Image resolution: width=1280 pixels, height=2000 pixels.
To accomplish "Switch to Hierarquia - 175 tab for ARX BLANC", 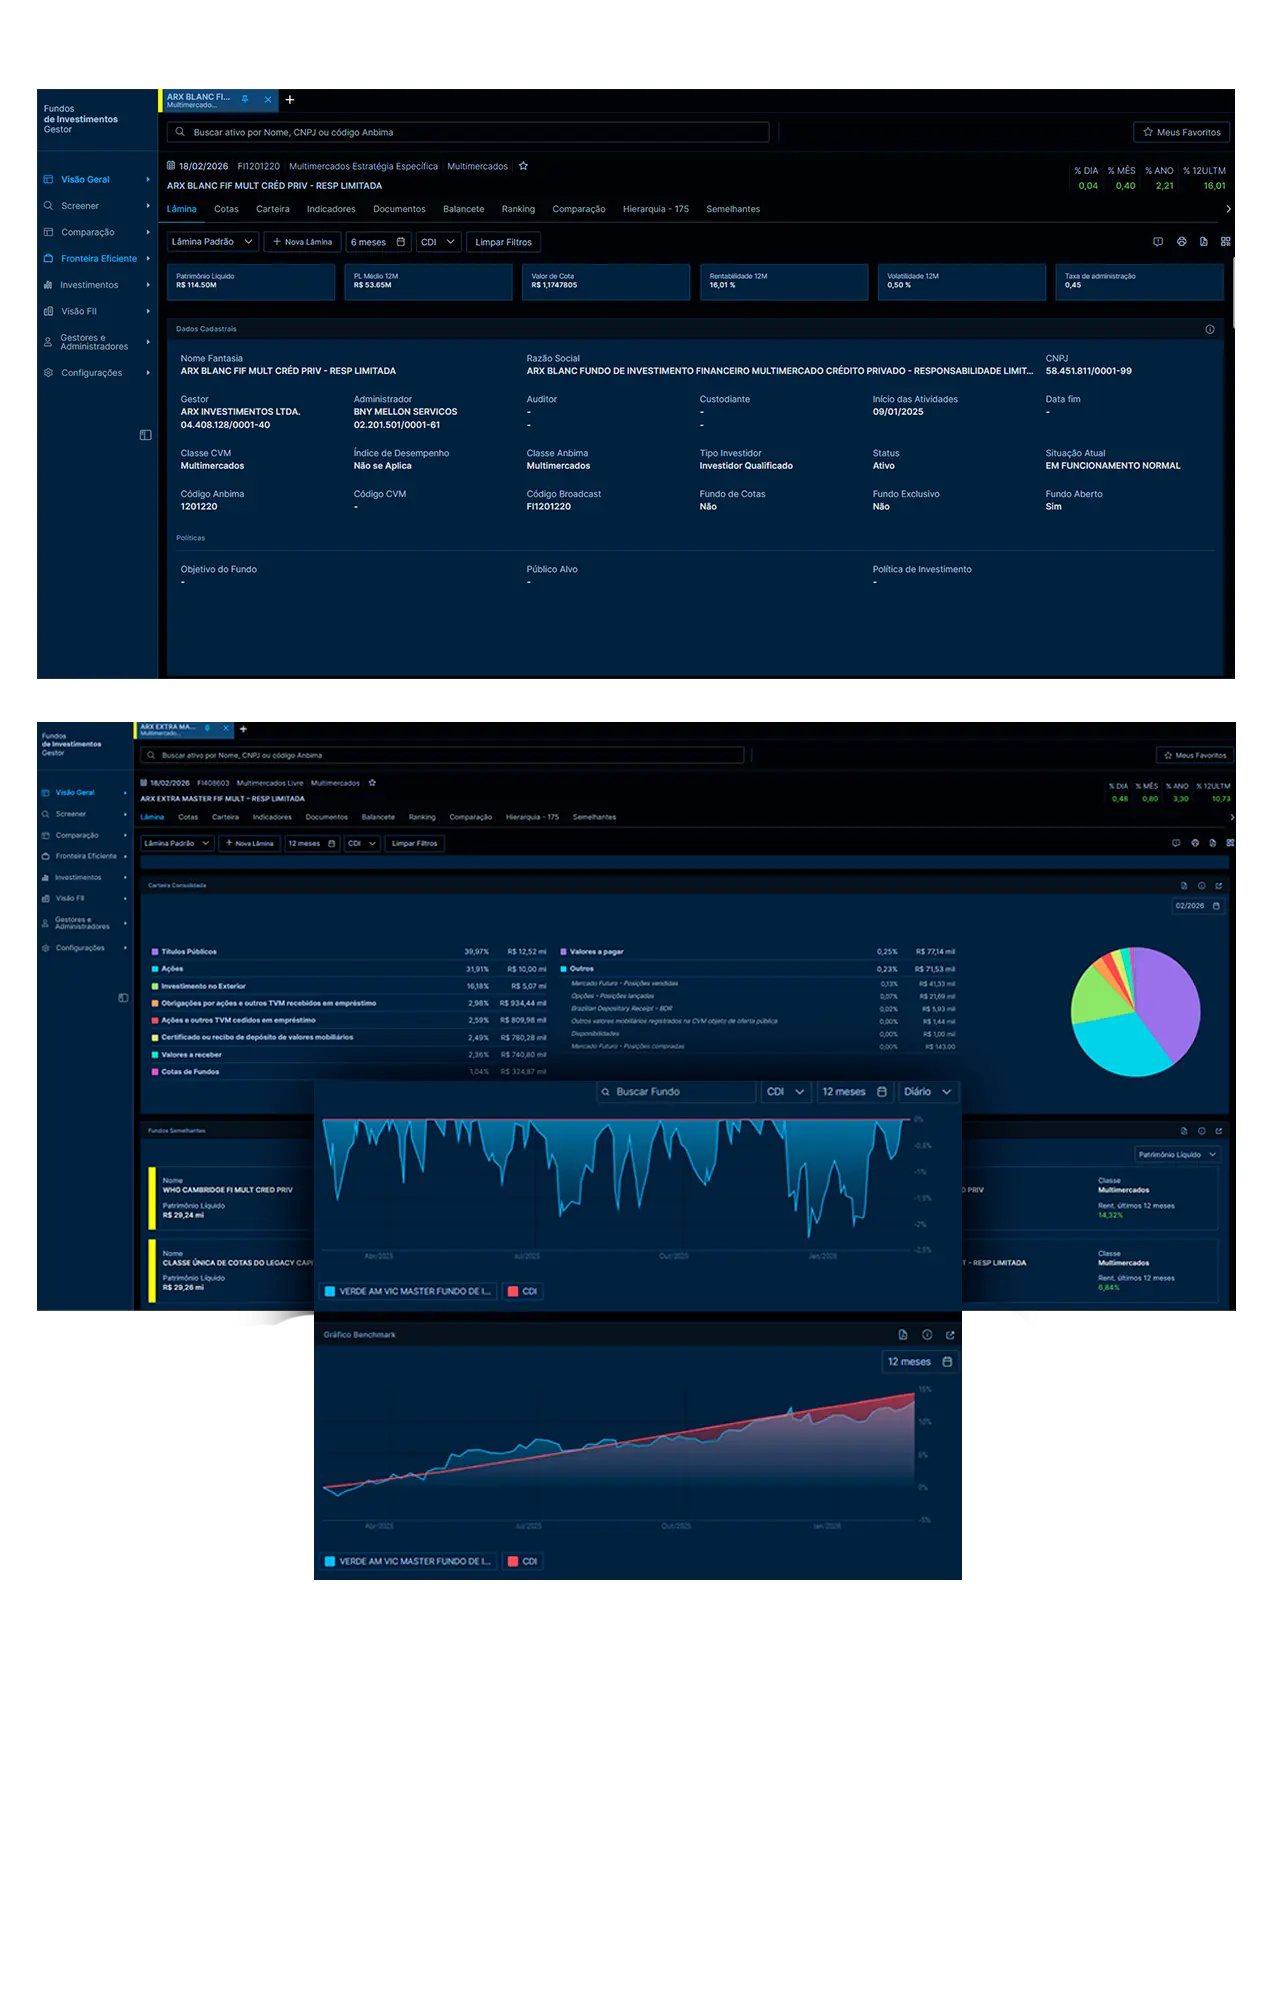I will point(655,209).
